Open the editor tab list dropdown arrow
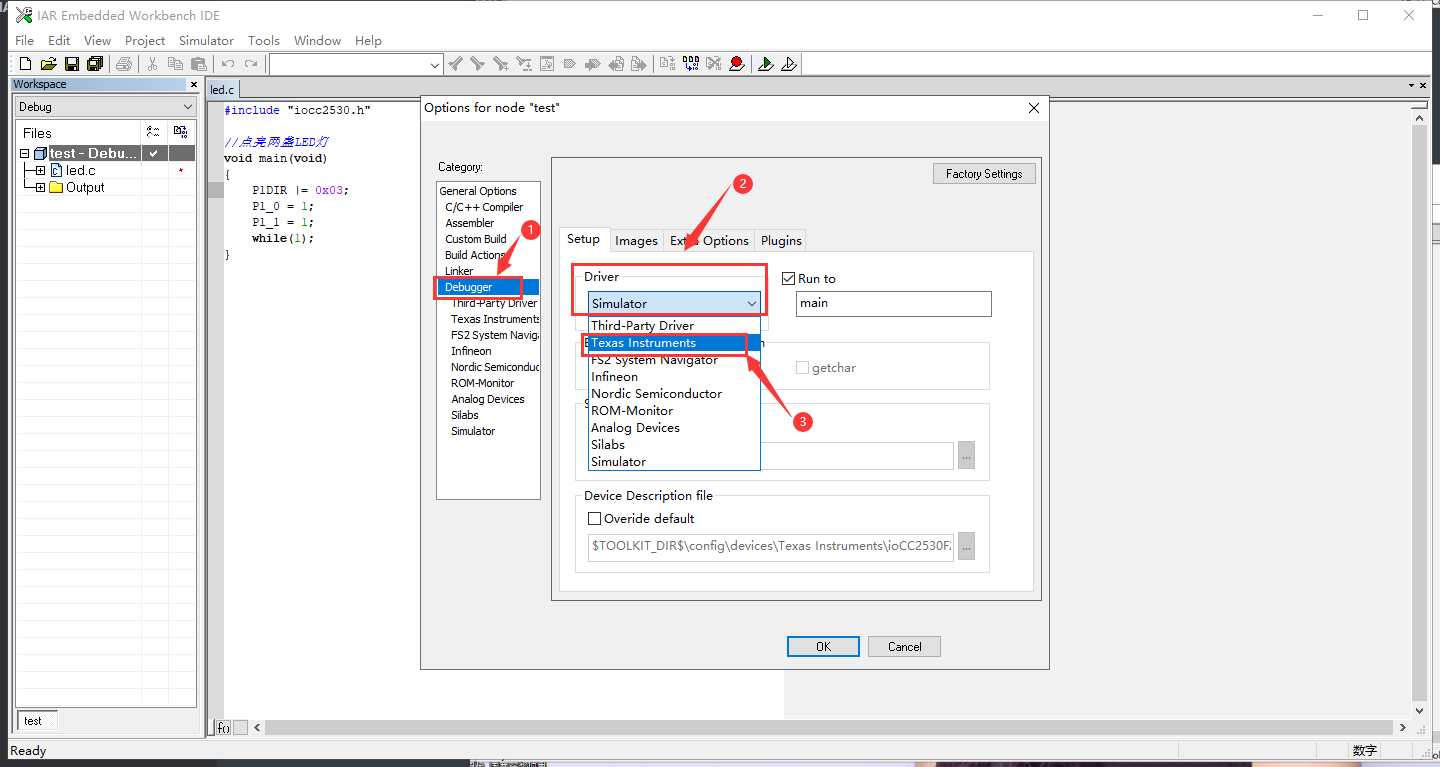This screenshot has height=767, width=1440. point(1410,86)
